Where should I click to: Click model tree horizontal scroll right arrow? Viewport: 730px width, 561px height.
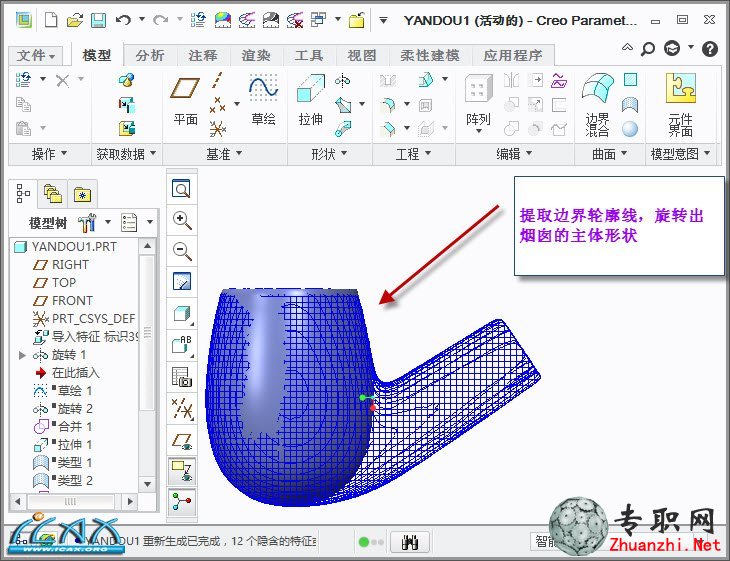[130, 501]
